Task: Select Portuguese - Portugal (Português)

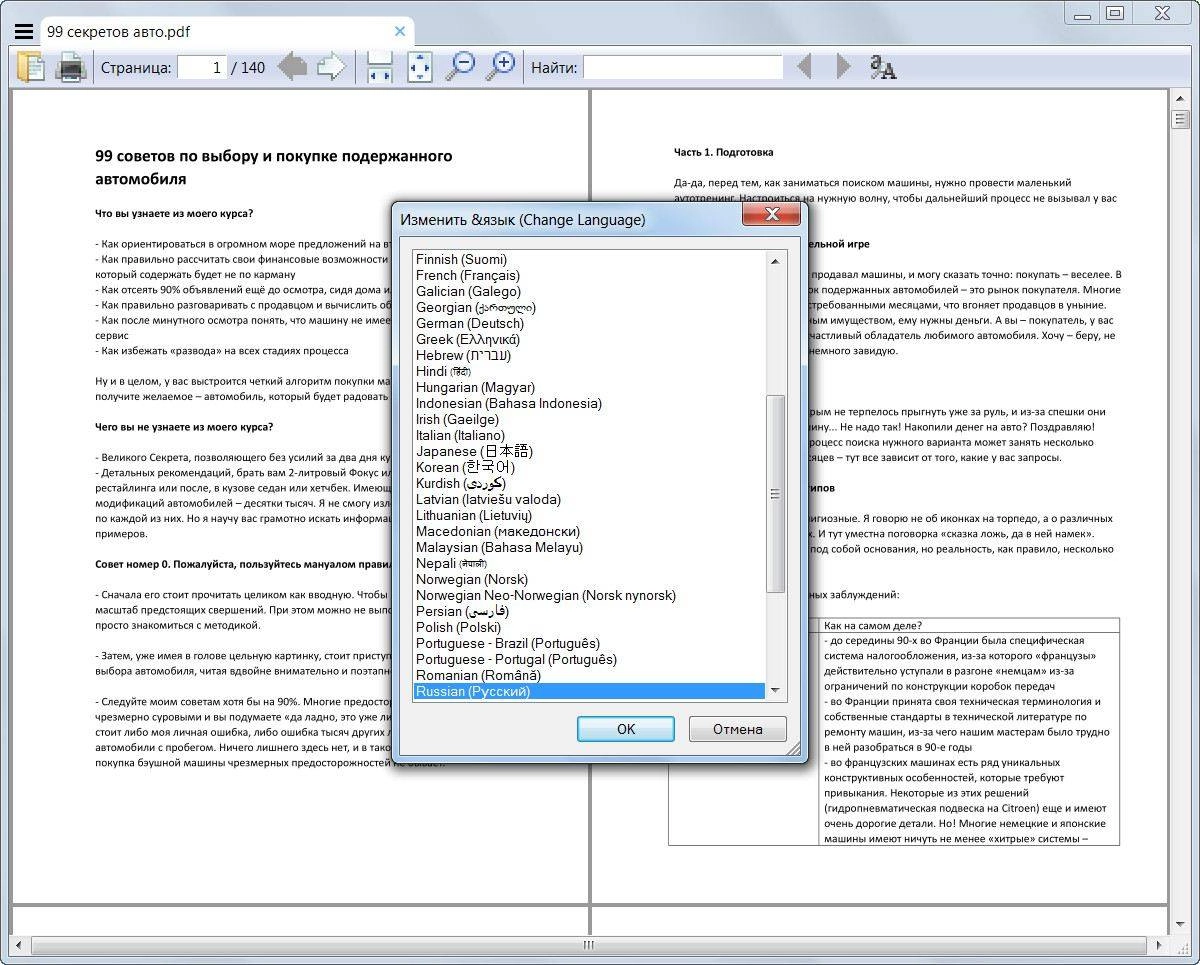Action: (589, 659)
